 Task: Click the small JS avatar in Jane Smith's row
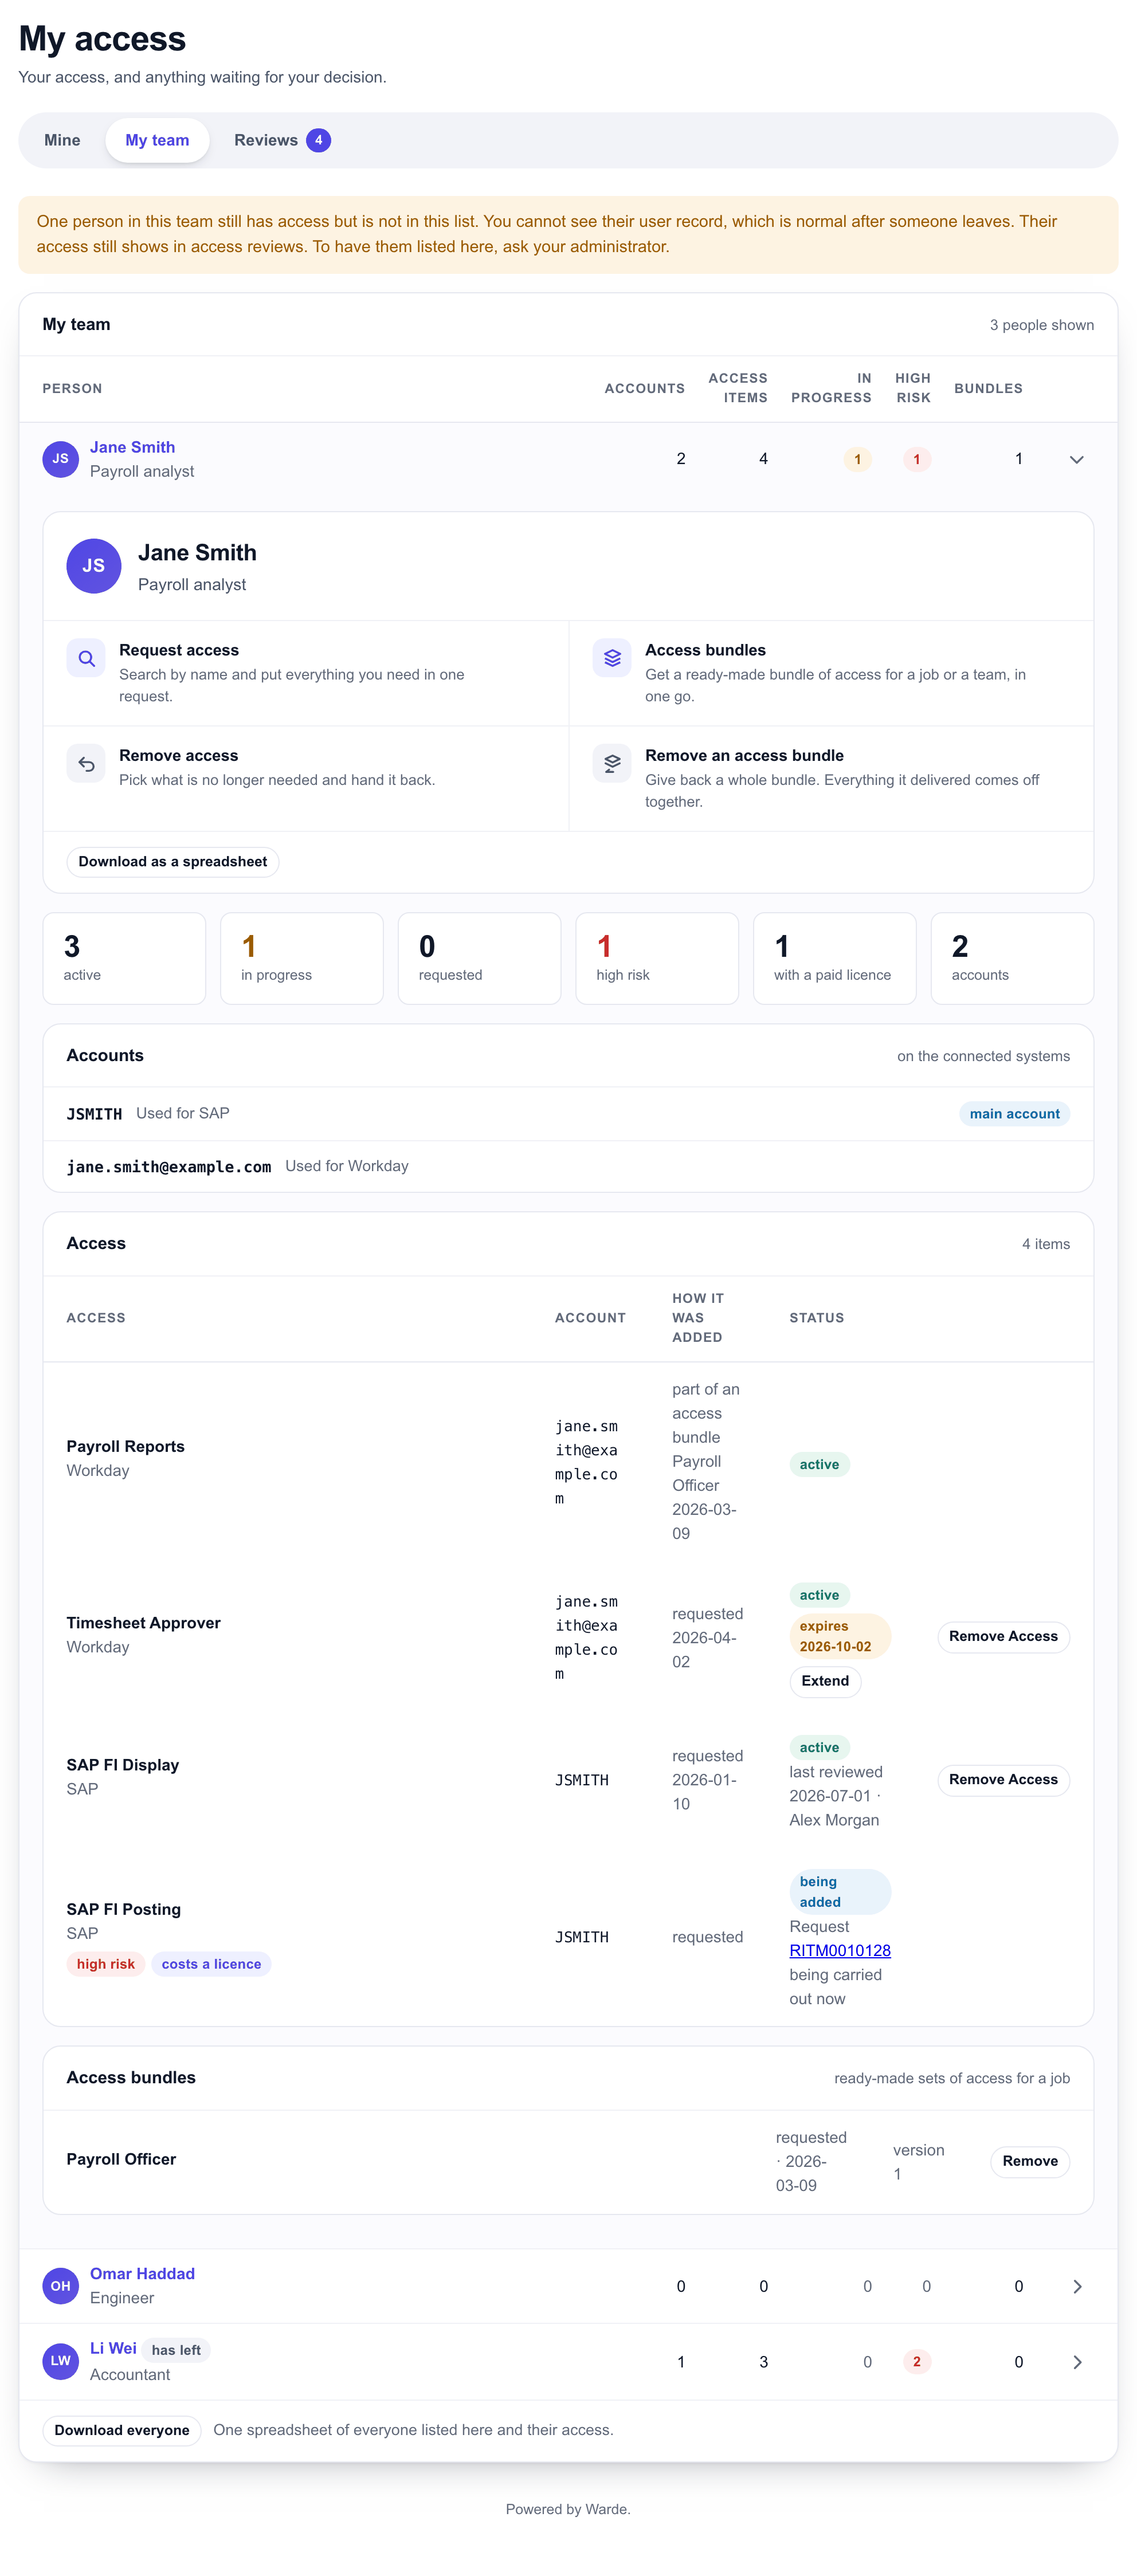coord(60,459)
